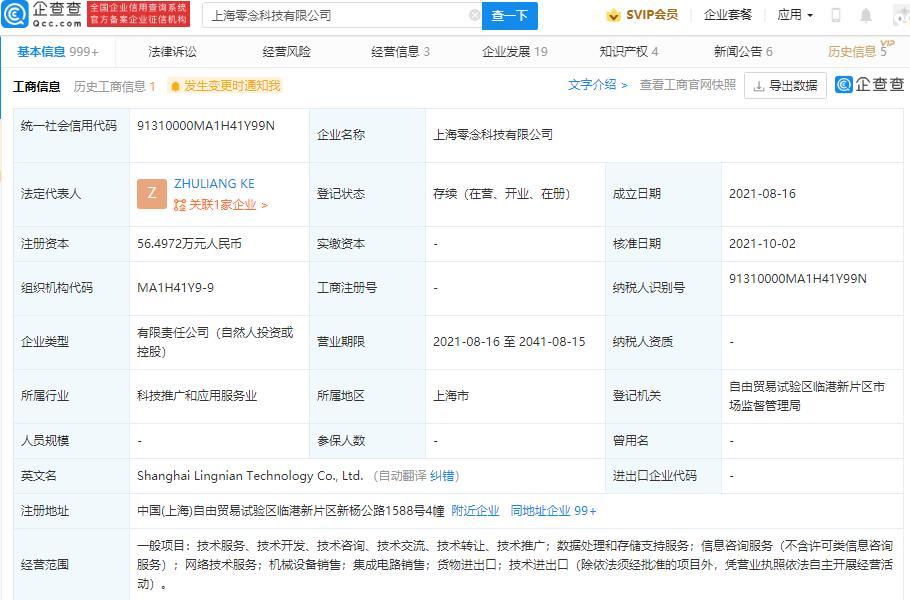
Task: Click establishment date 2021-08-16
Action: click(762, 194)
